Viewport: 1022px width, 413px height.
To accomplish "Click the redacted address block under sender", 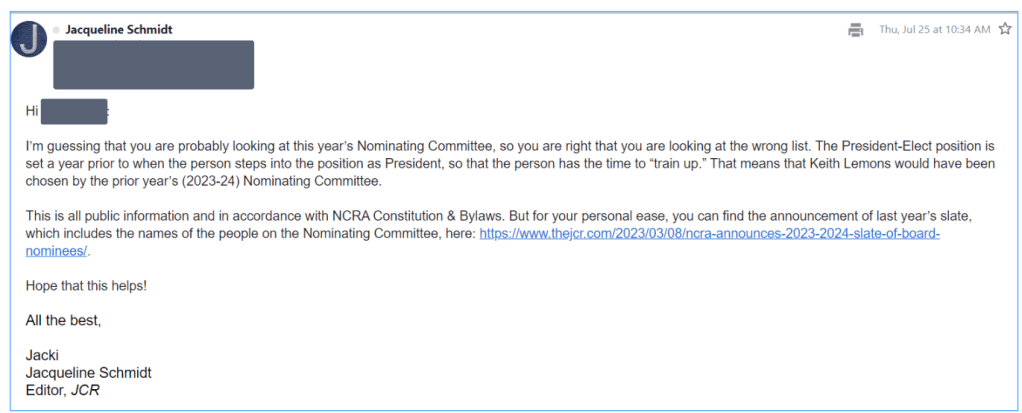I will [152, 64].
